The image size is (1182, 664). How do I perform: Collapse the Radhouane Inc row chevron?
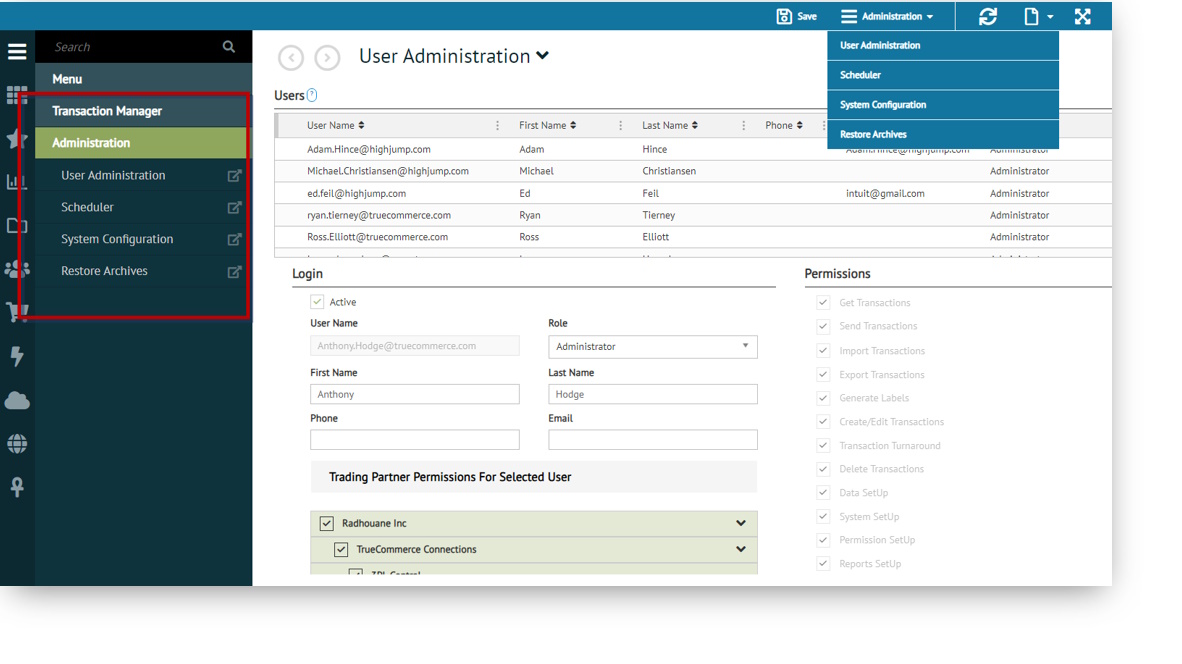740,523
